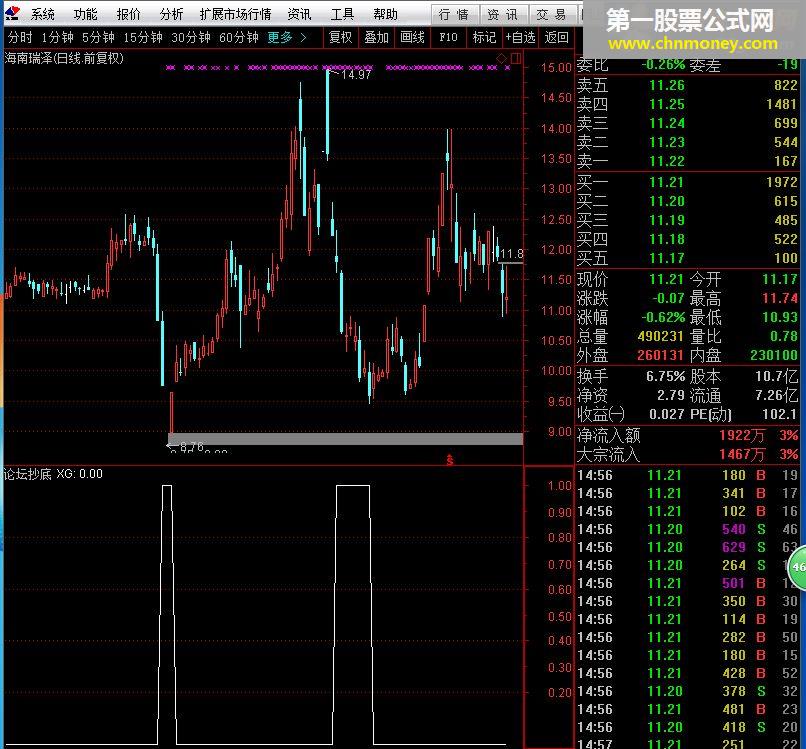Viewport: 806px width, 749px height.
Task: Click the 返回 back button
Action: pos(557,38)
